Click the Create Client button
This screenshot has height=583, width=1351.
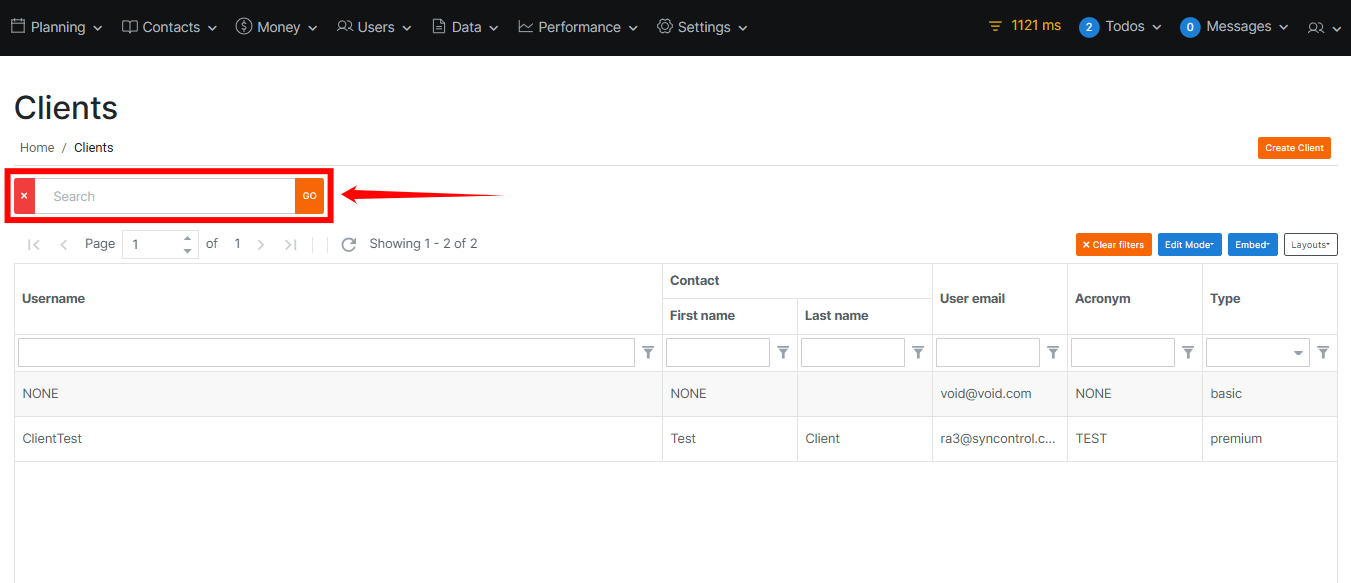(1294, 148)
